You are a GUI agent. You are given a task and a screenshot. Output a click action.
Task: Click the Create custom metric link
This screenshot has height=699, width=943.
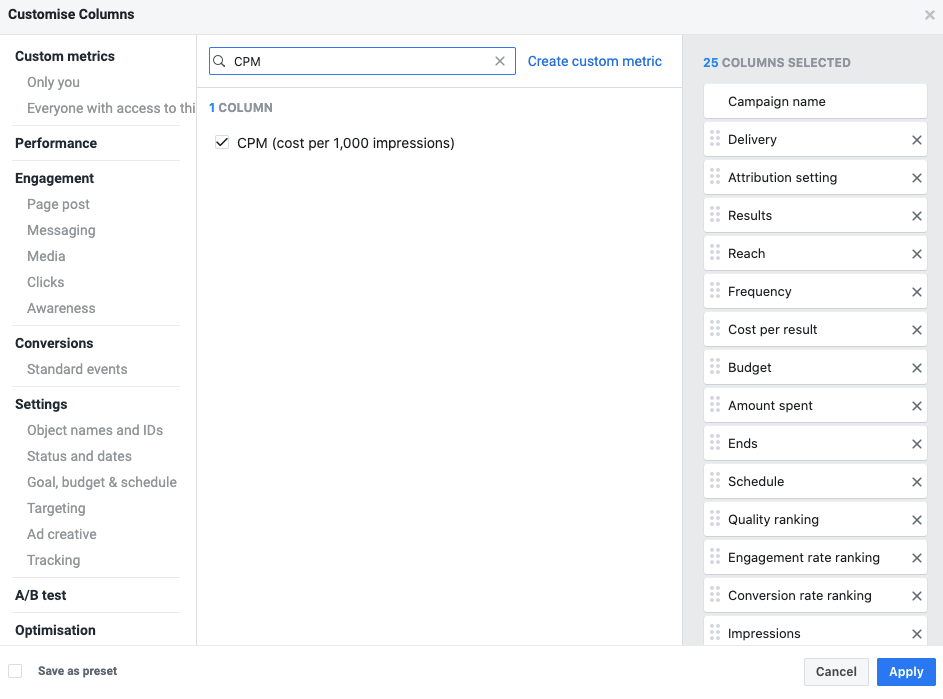point(594,61)
